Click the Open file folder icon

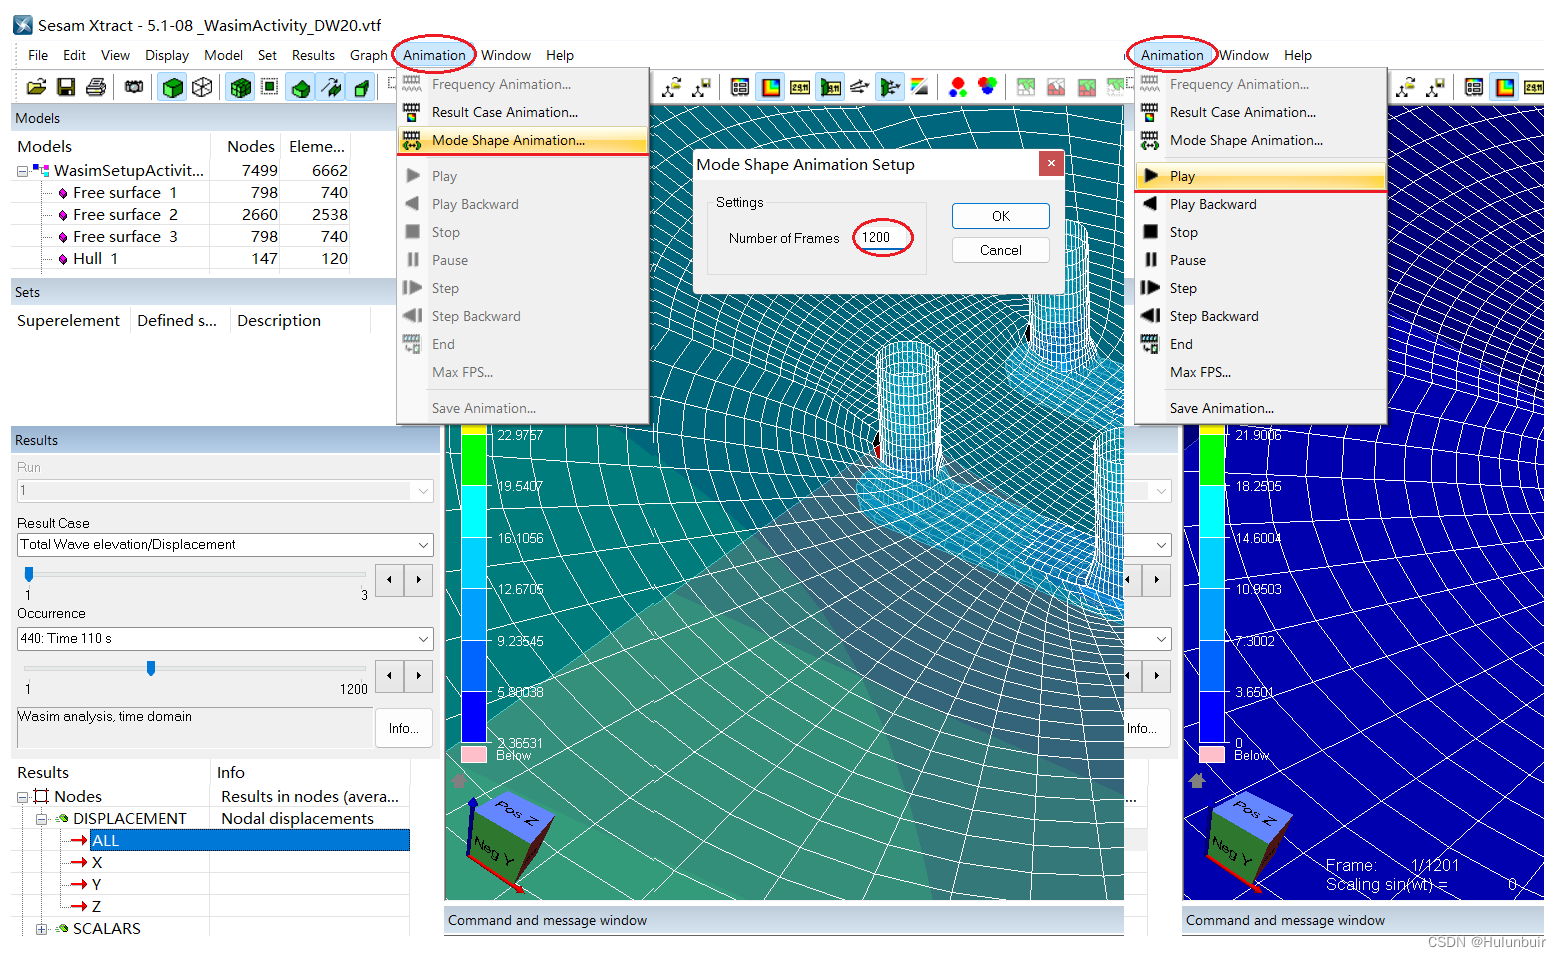[x=36, y=87]
